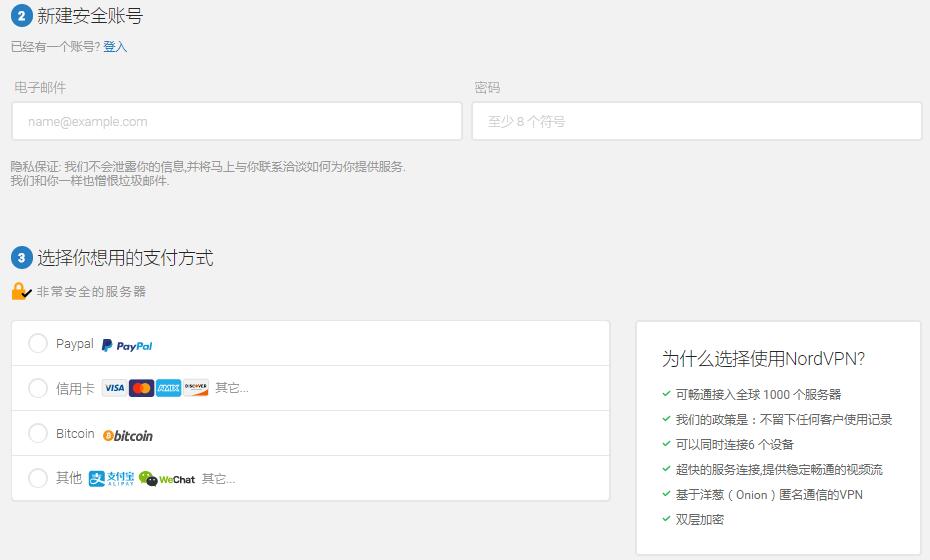Click the Alipay logo icon
Image resolution: width=930 pixels, height=560 pixels.
point(110,479)
